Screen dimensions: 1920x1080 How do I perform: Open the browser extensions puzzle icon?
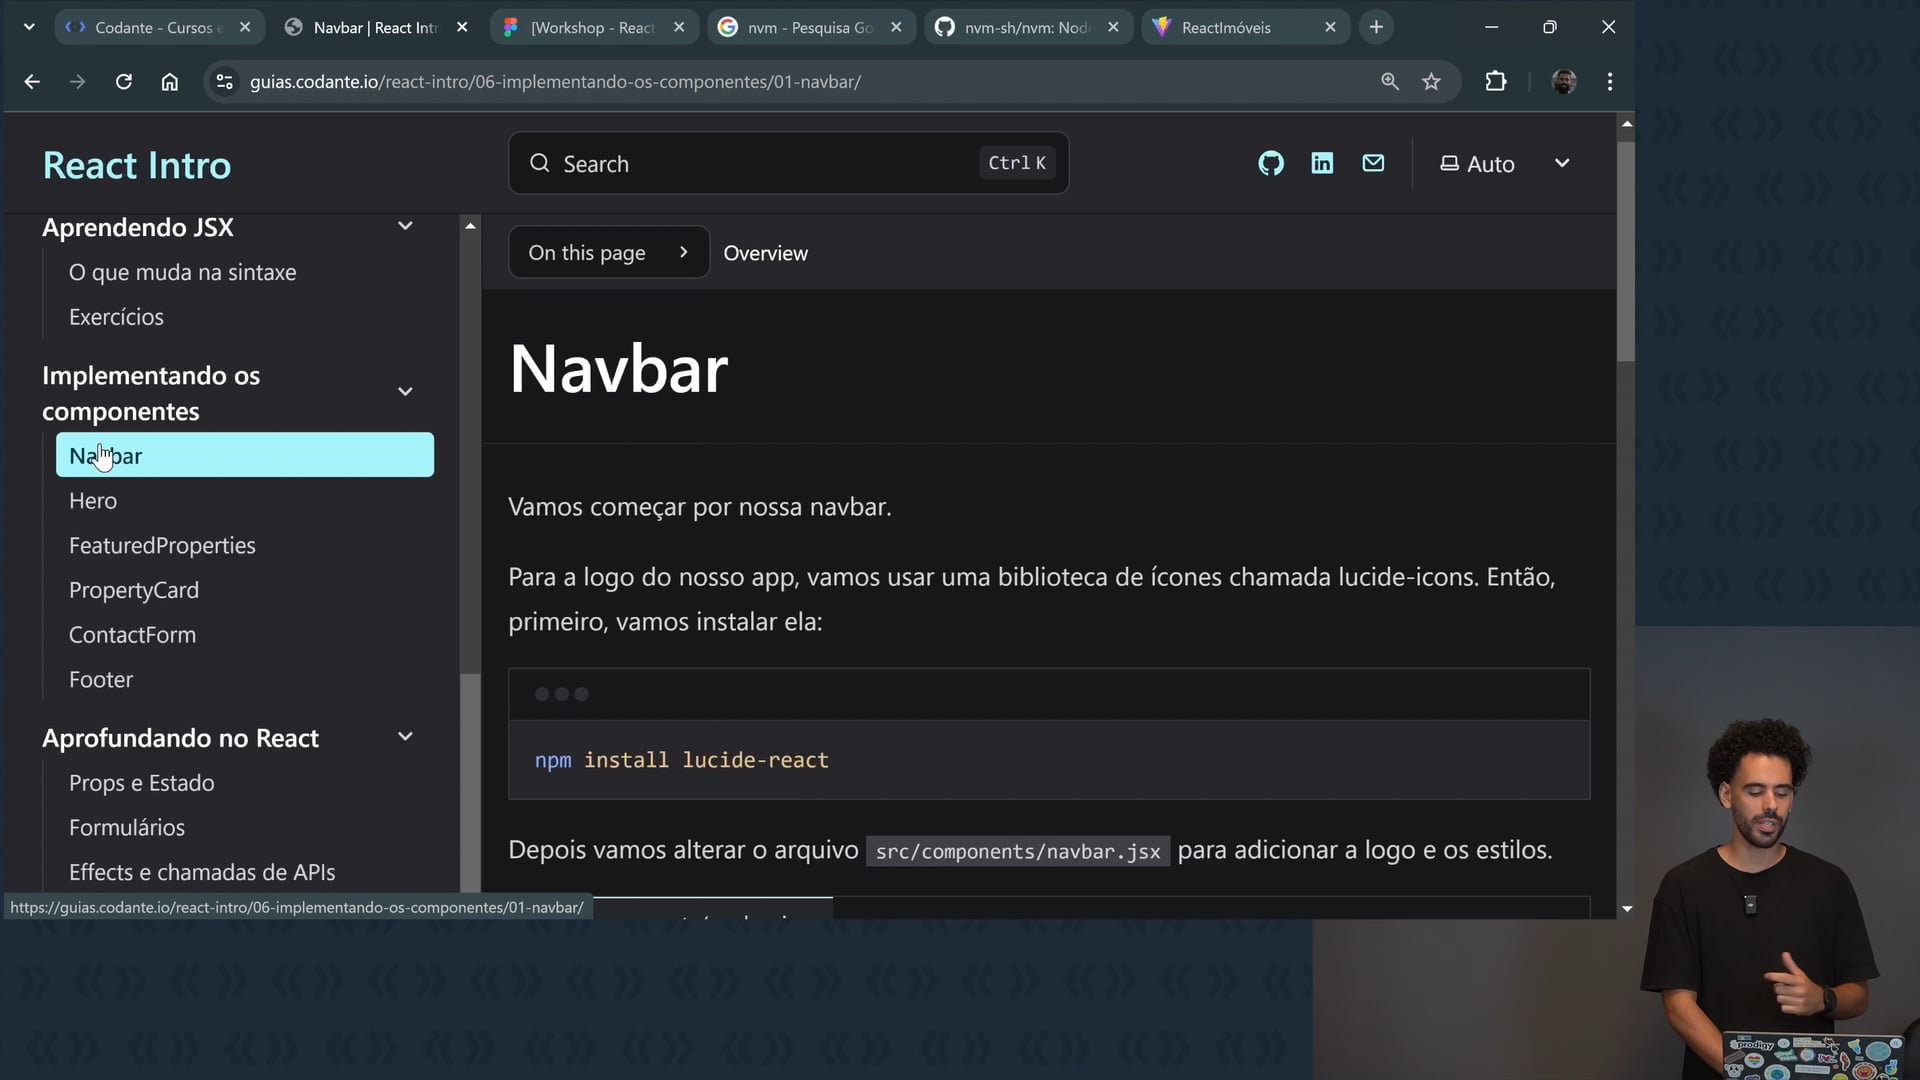point(1495,82)
